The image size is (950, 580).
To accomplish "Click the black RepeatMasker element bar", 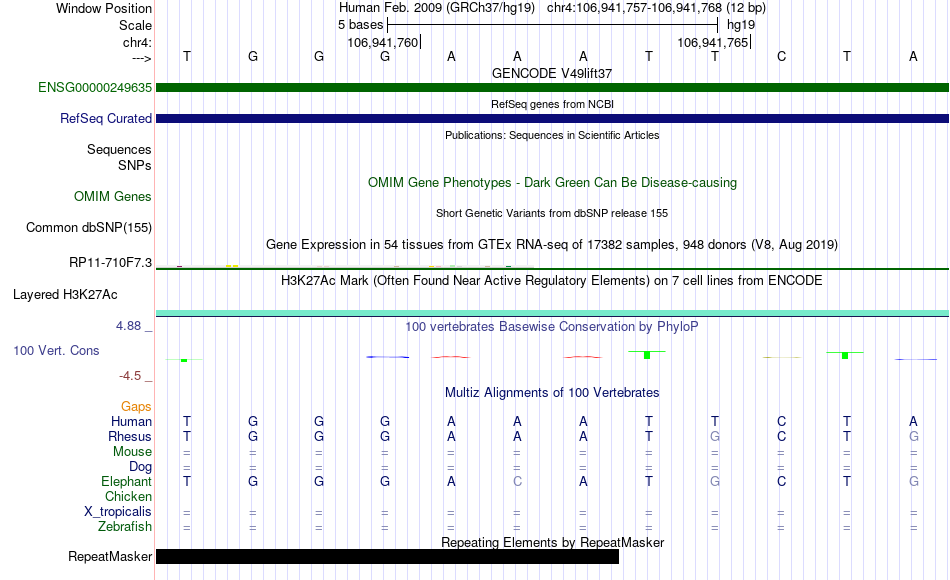I will coord(388,556).
